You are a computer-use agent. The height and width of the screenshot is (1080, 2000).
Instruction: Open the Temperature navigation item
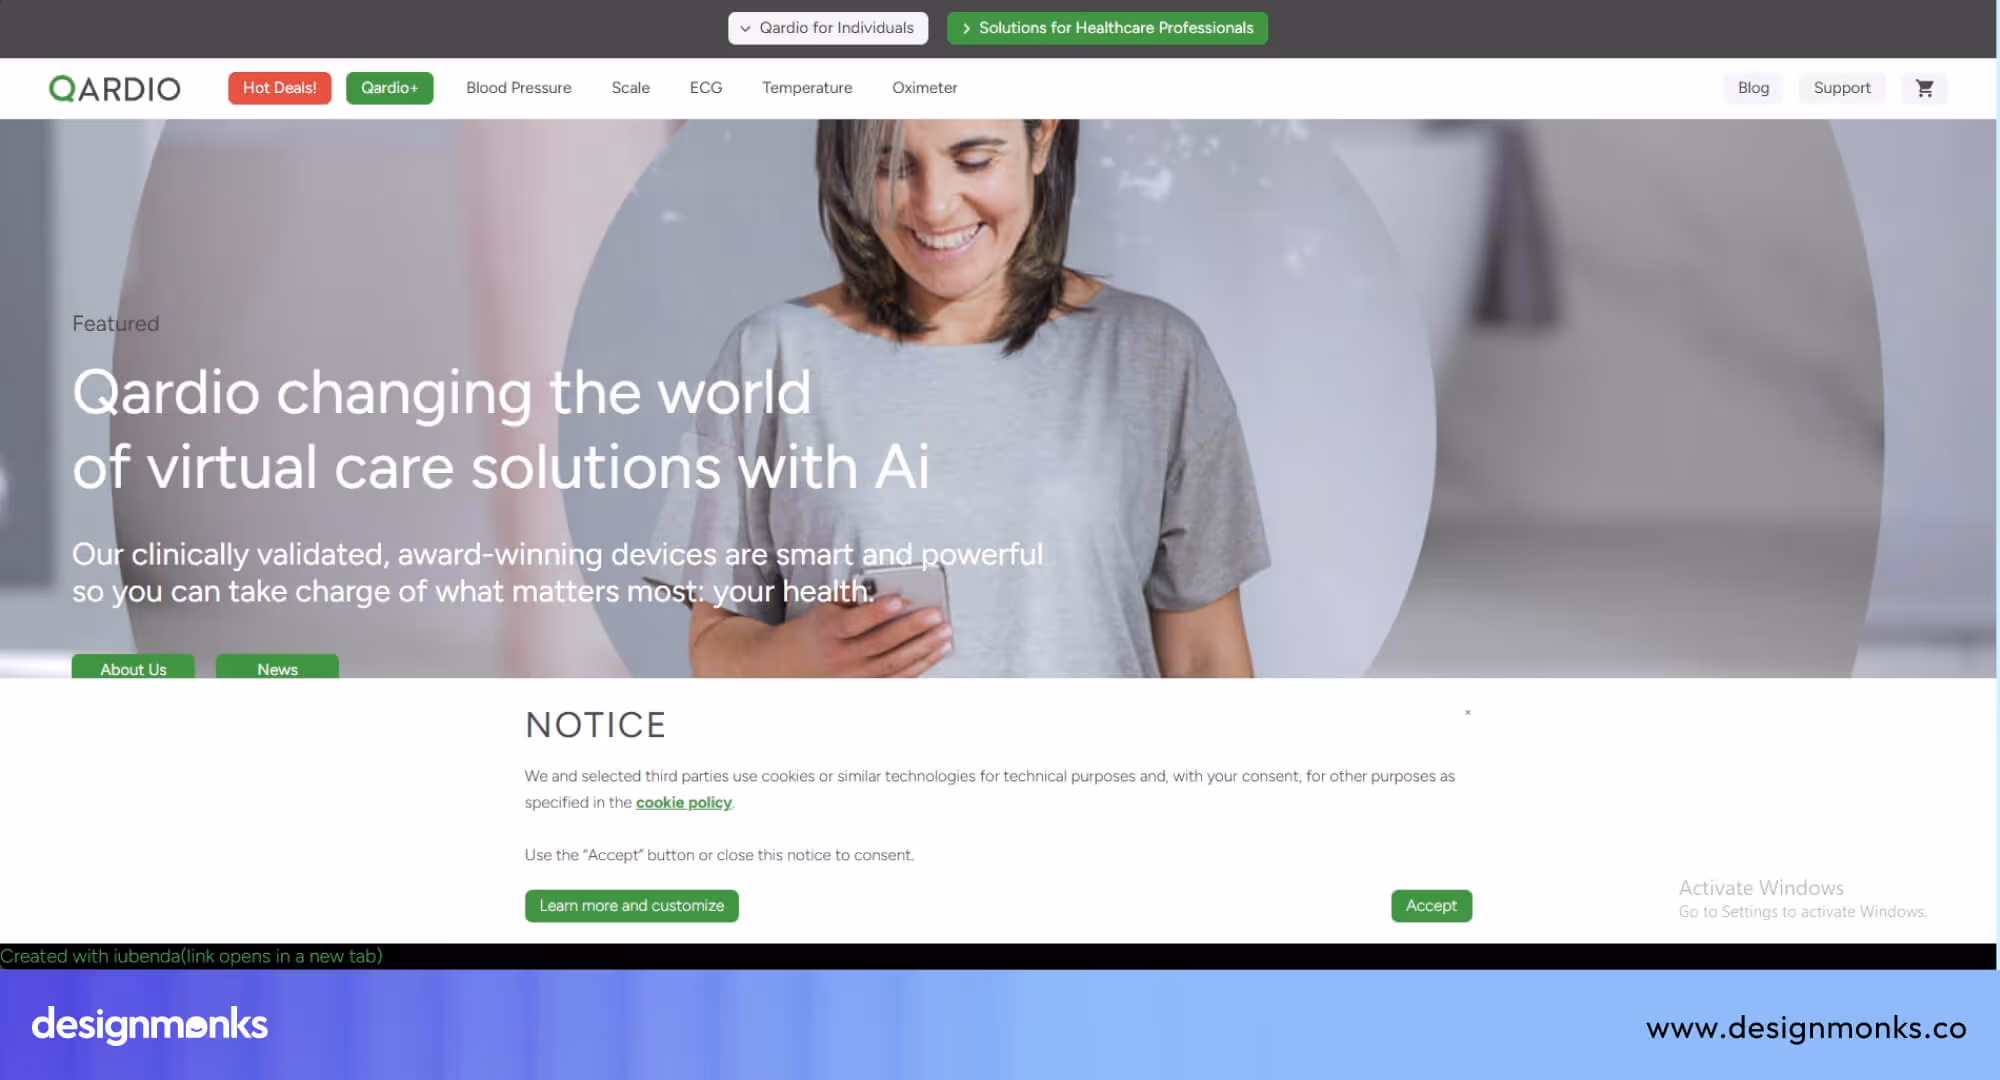(x=807, y=88)
